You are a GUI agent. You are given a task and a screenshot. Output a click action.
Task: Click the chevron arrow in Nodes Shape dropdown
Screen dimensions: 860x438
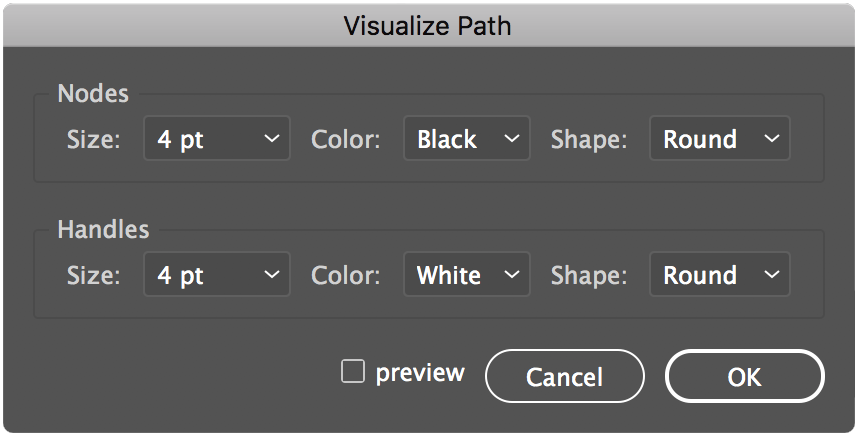(771, 139)
